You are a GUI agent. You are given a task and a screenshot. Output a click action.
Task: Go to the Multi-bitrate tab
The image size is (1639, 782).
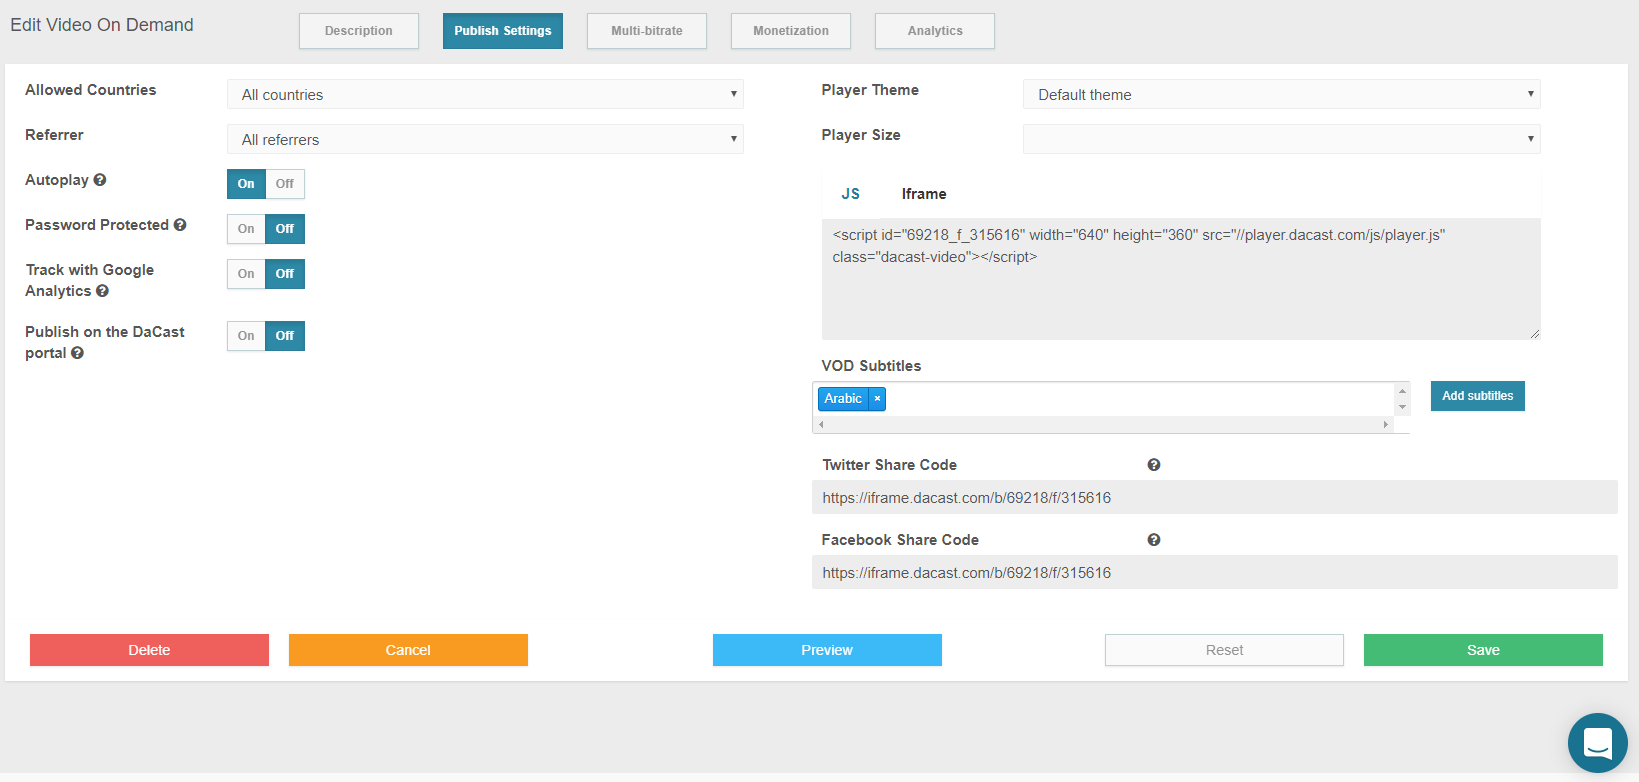tap(647, 31)
